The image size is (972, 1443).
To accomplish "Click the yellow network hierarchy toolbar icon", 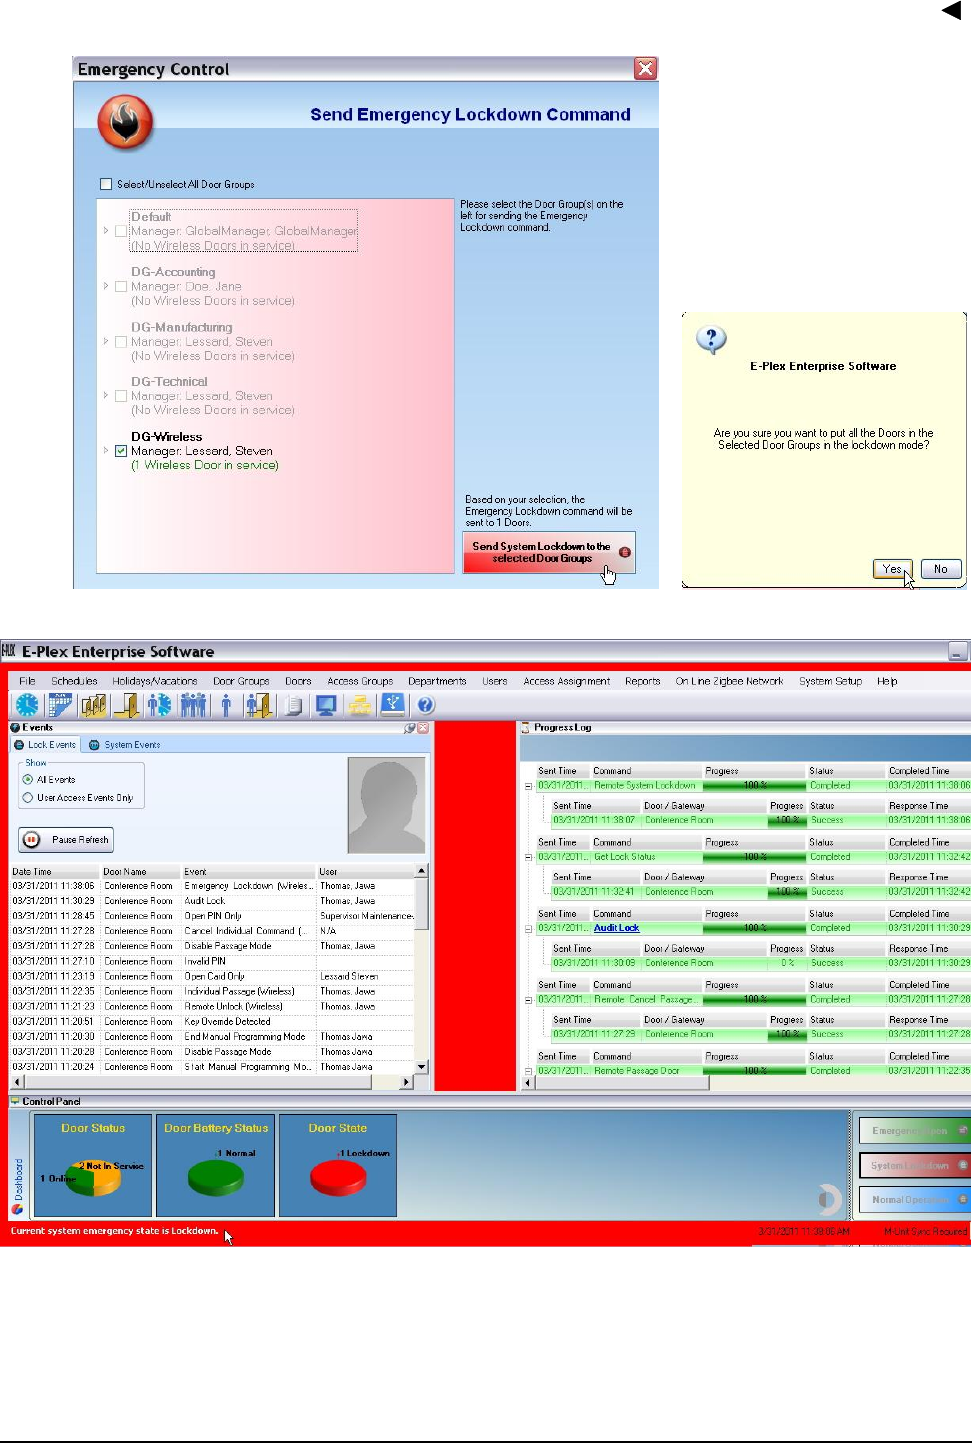I will click(360, 705).
